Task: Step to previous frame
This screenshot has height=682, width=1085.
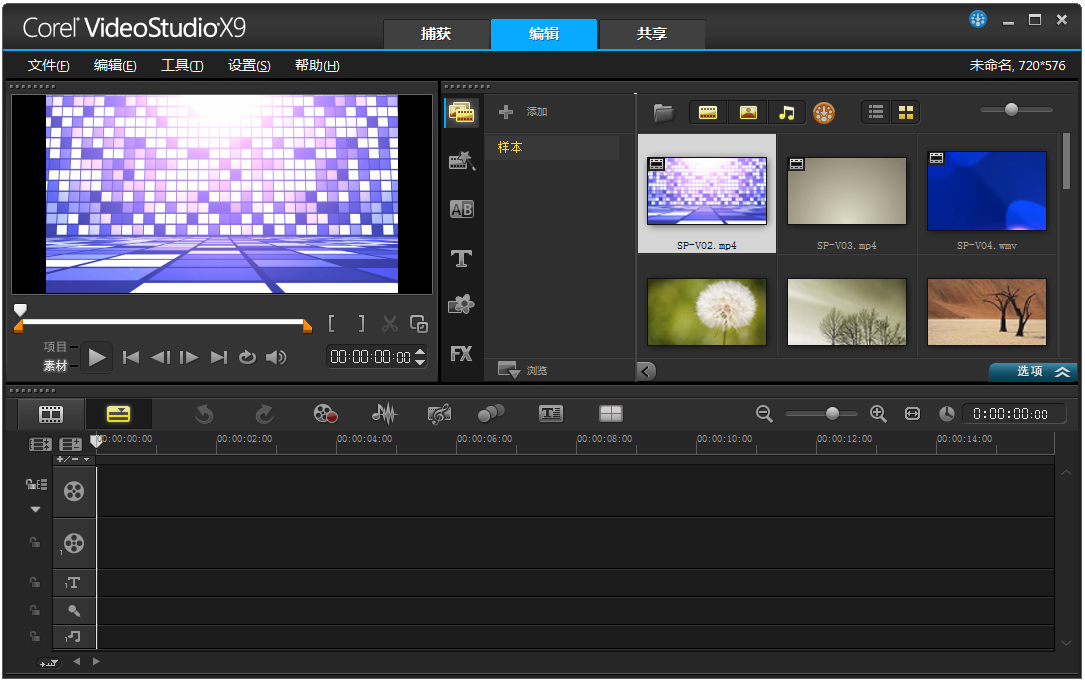Action: [161, 358]
